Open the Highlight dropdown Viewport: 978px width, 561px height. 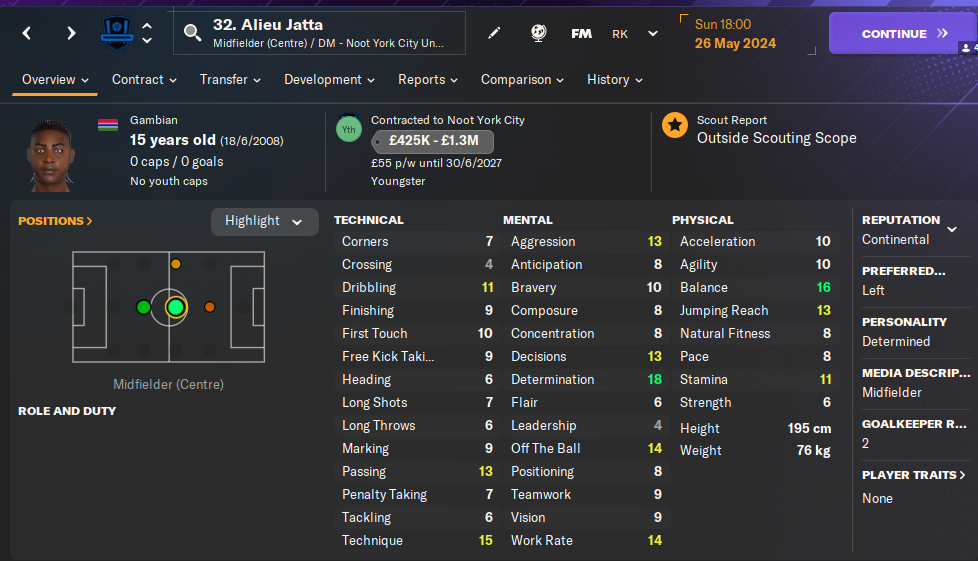click(264, 221)
